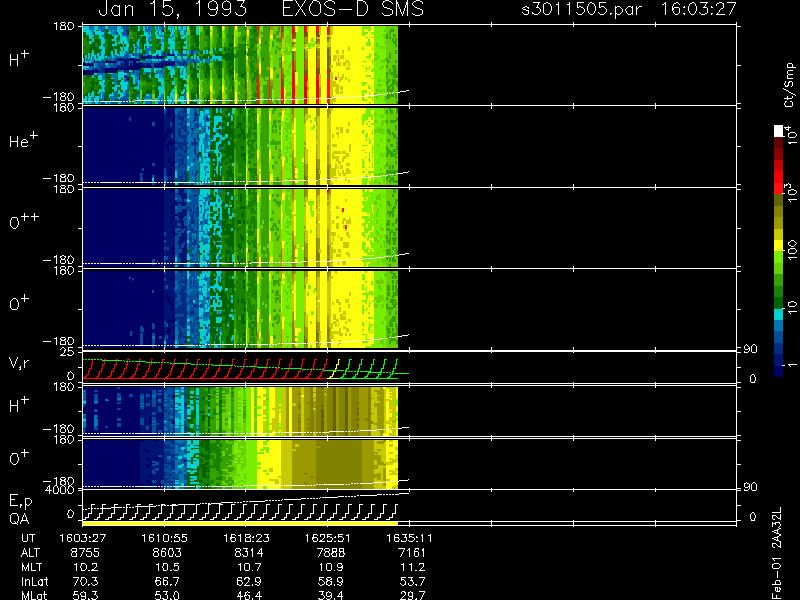Click the "25" axis label of the V,r panel

click(67, 352)
